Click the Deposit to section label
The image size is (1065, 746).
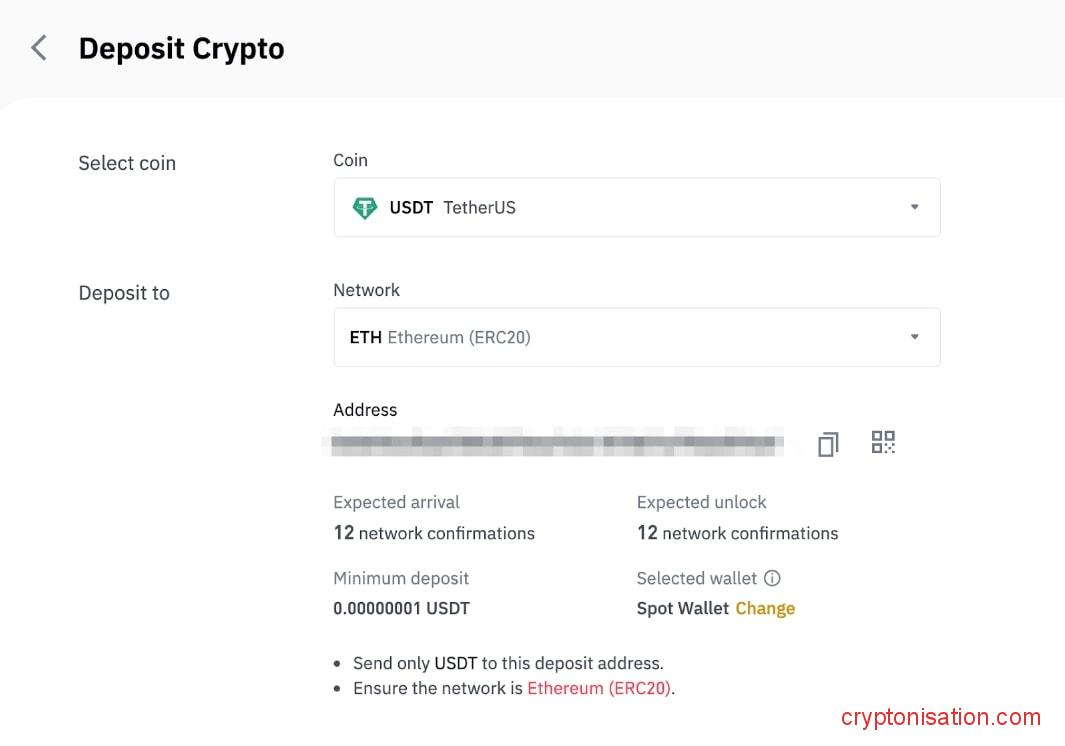click(x=124, y=293)
